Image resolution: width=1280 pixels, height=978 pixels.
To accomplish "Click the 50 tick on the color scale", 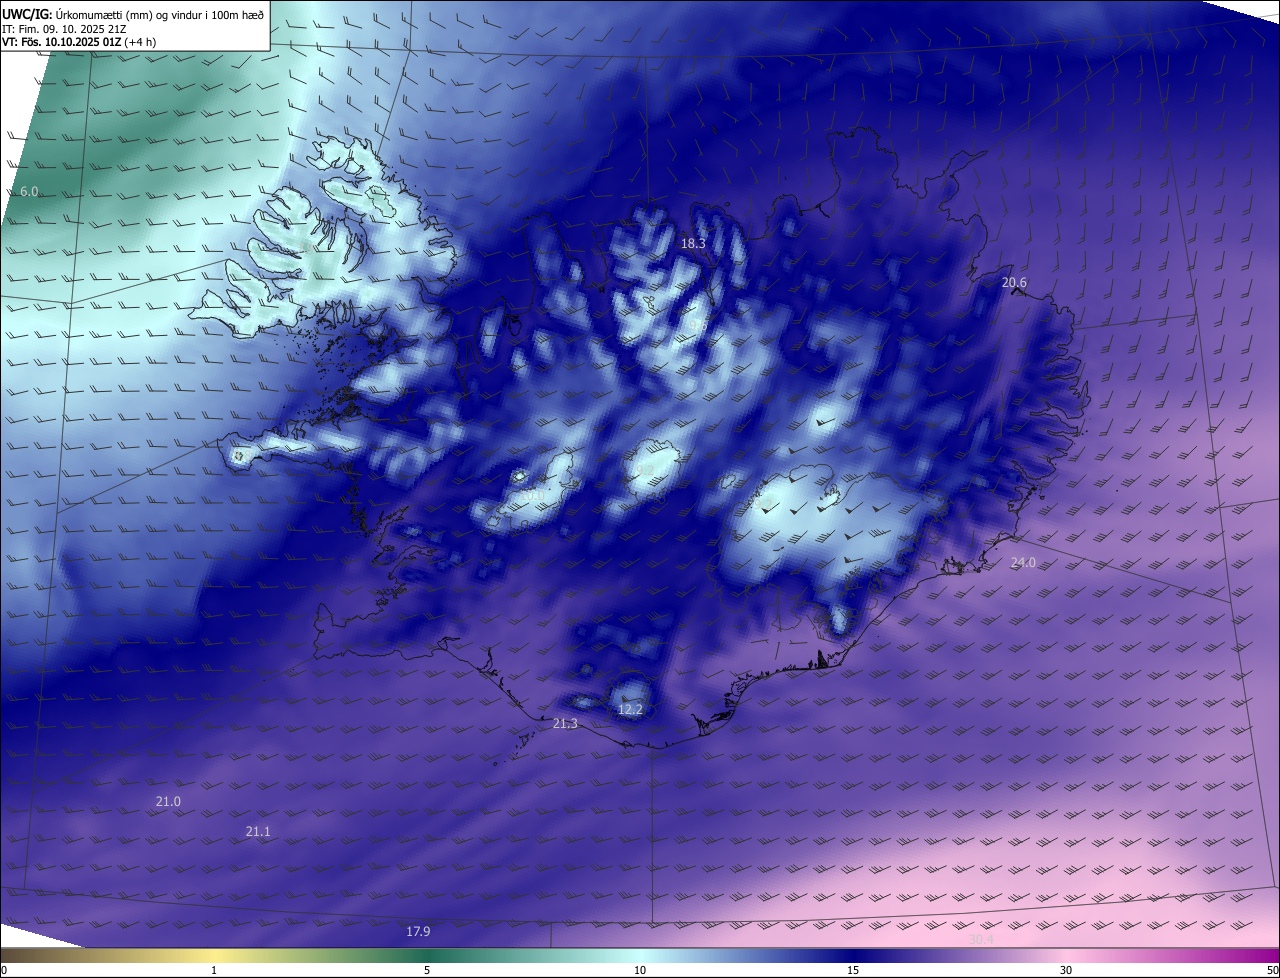I will (1272, 970).
